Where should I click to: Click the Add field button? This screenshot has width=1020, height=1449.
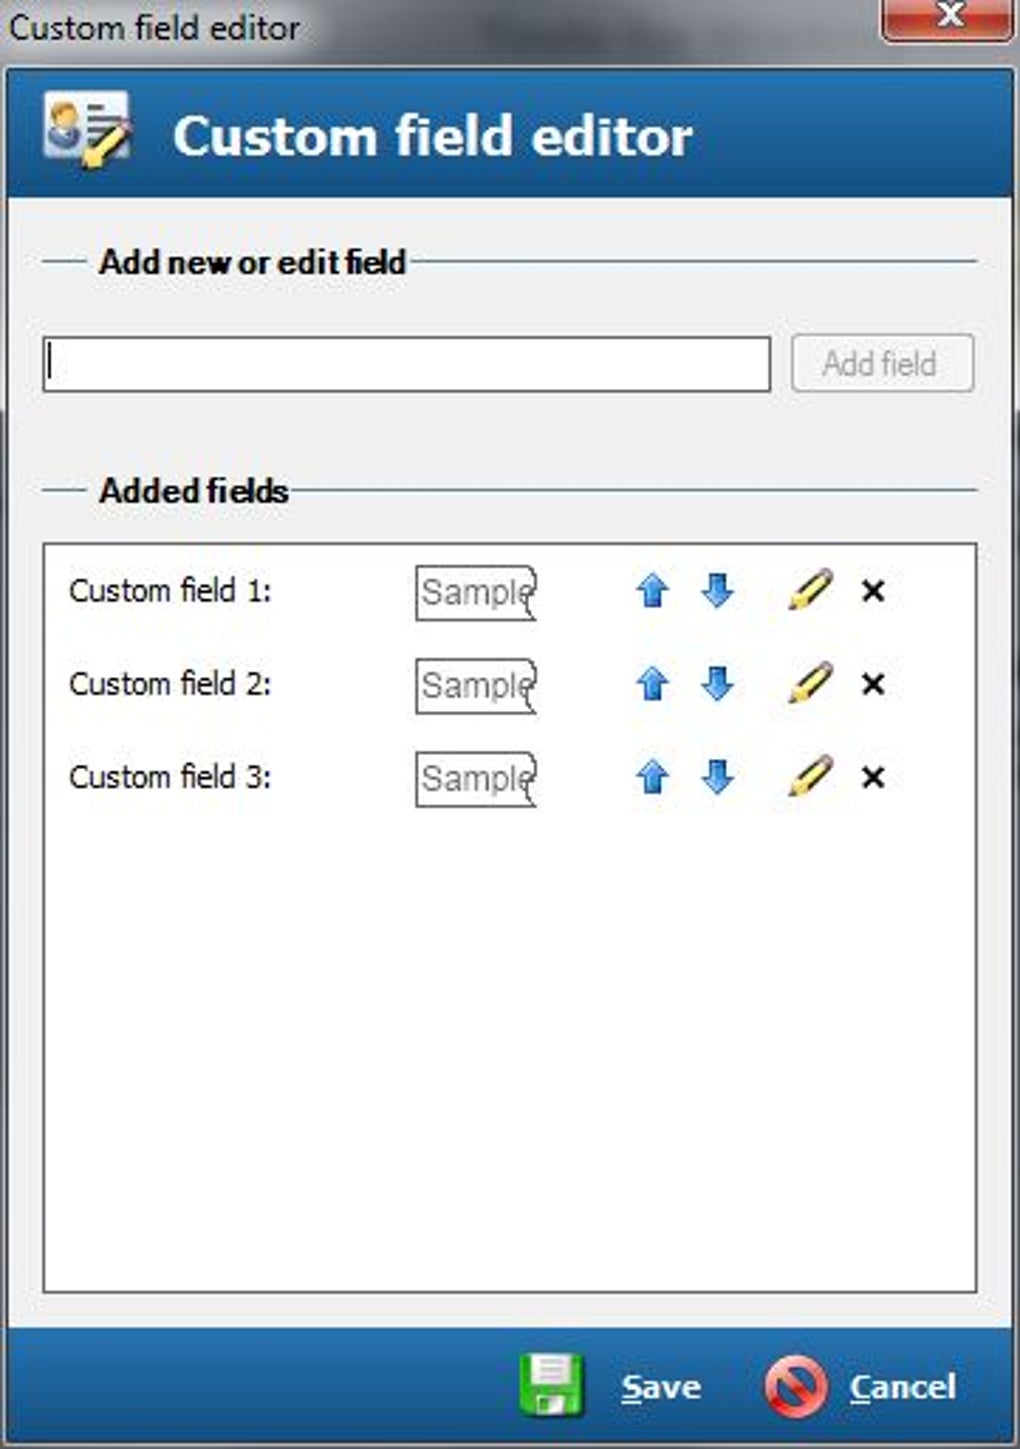(882, 363)
